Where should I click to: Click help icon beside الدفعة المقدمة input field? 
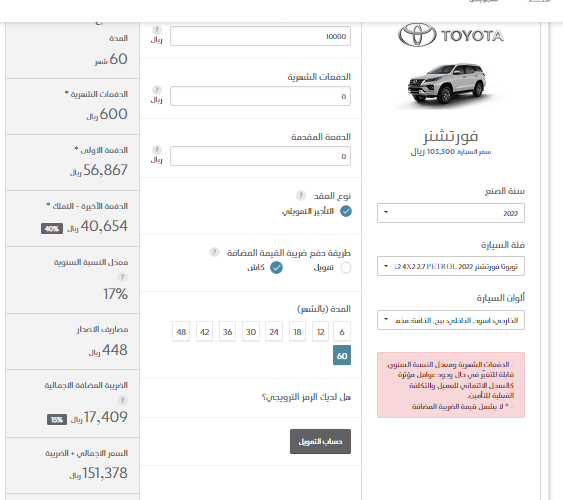pos(157,150)
